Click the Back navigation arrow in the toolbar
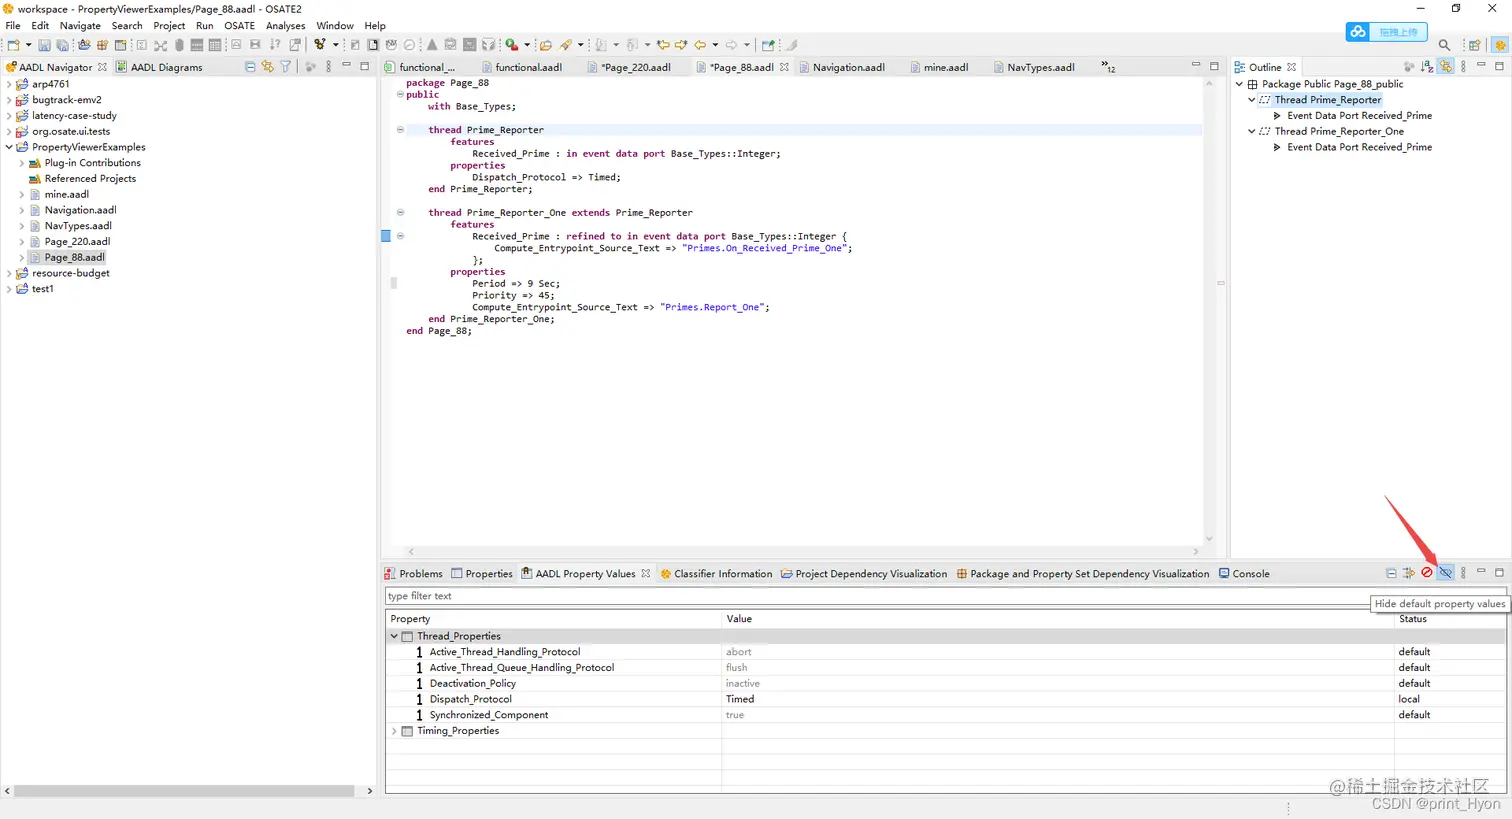 700,45
